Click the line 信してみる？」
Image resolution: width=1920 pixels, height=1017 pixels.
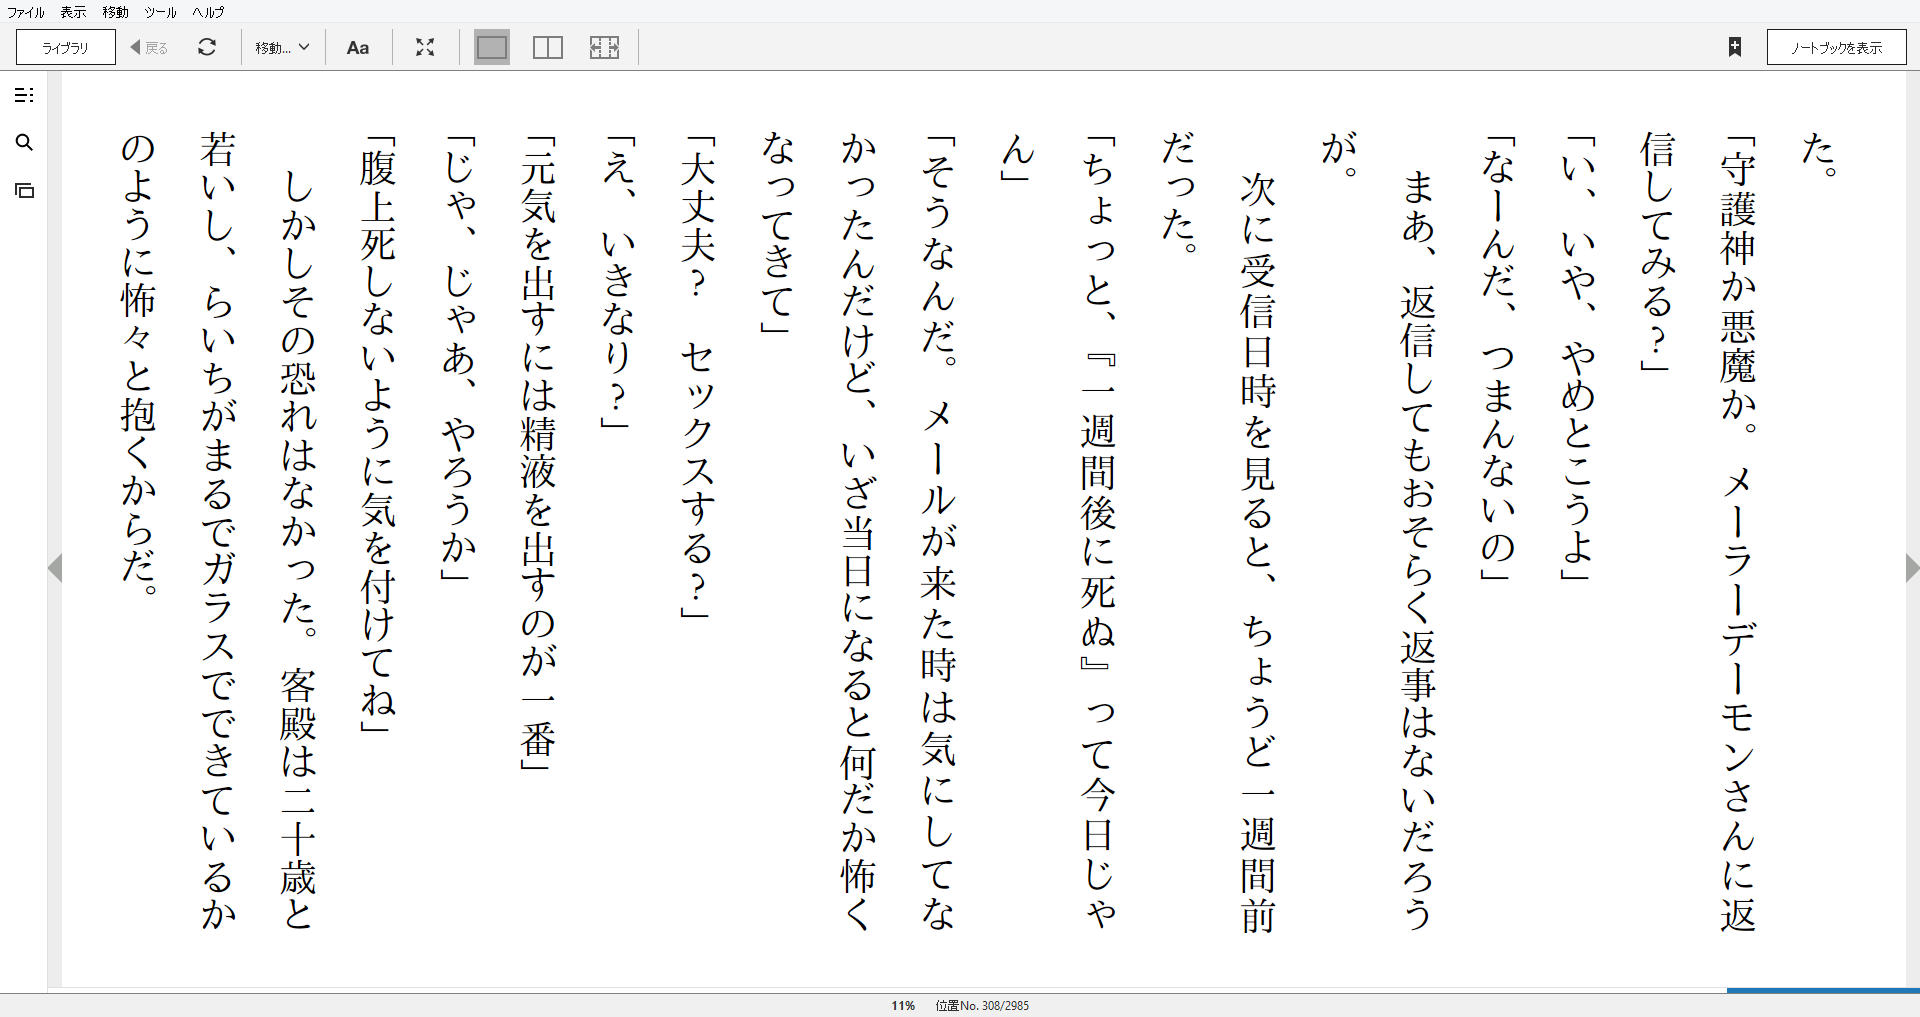1658,252
